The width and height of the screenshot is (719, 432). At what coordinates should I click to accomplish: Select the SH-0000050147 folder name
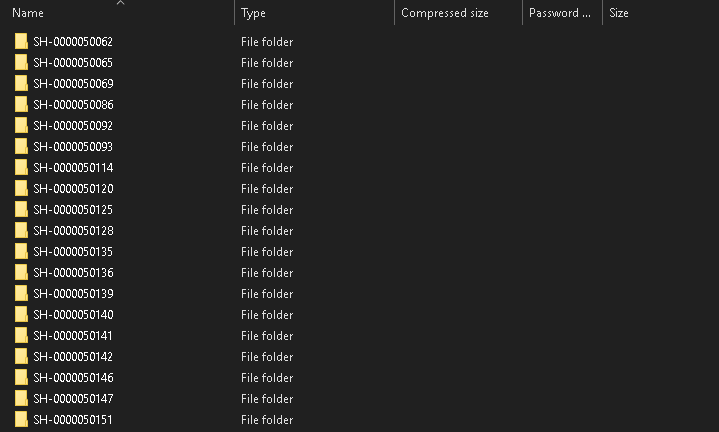[73, 399]
